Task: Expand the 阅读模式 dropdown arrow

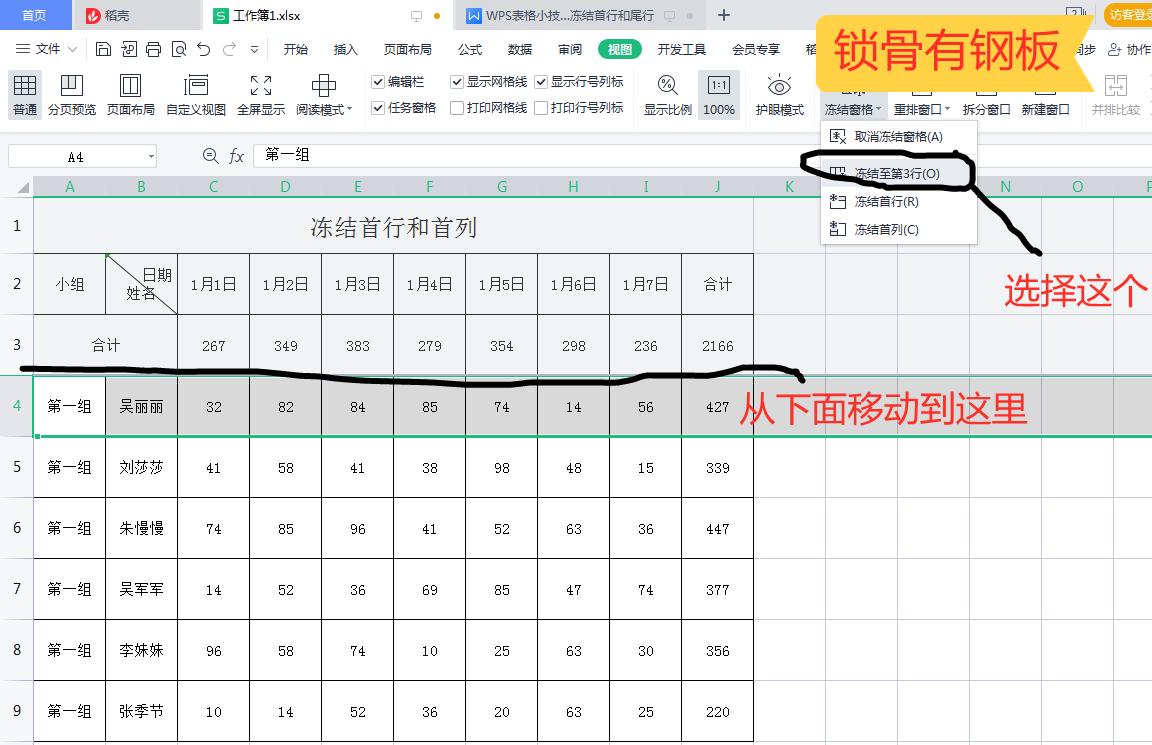Action: [x=348, y=110]
